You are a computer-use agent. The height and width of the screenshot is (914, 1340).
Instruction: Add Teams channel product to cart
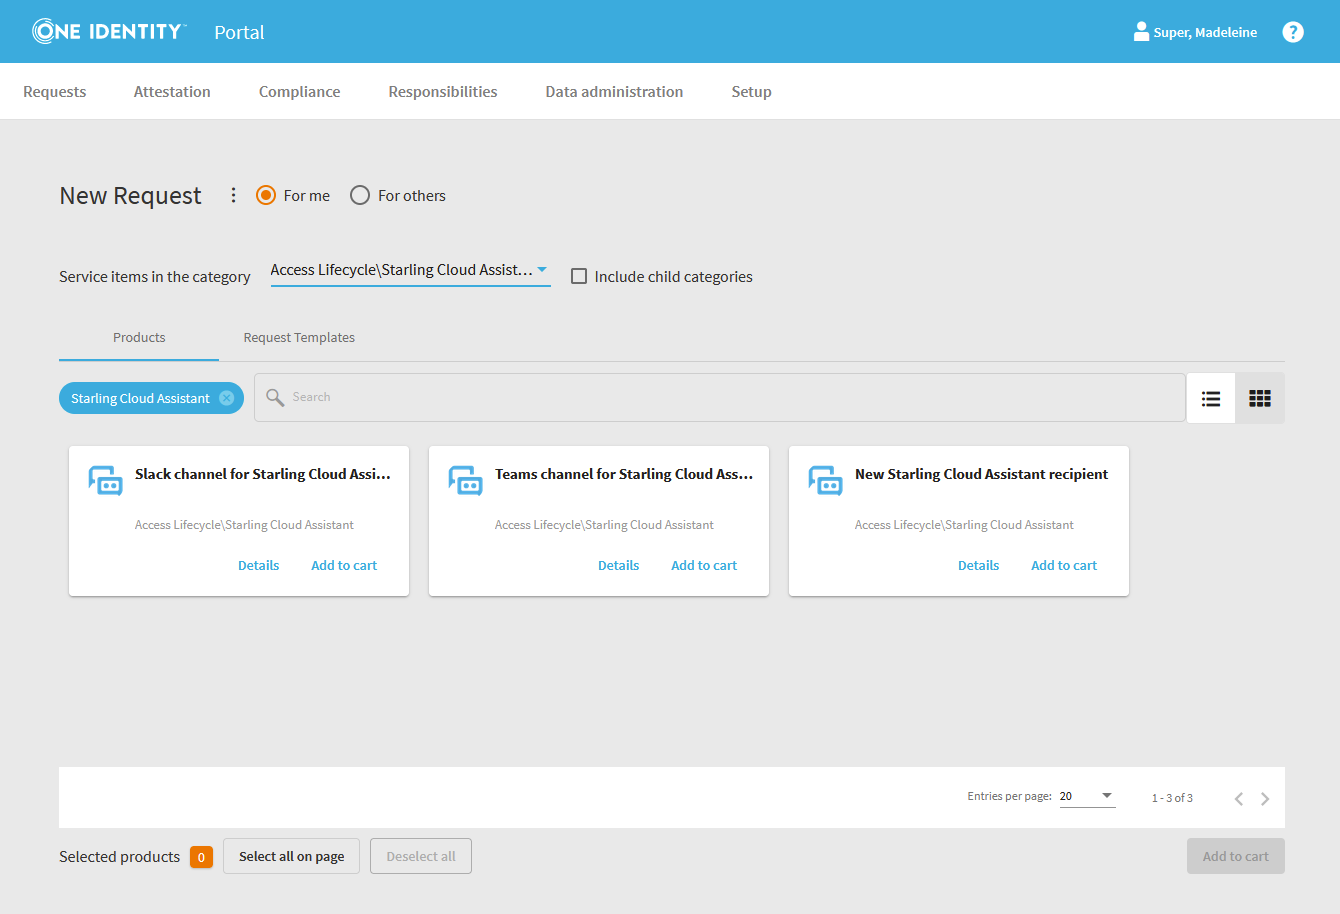[x=704, y=565]
